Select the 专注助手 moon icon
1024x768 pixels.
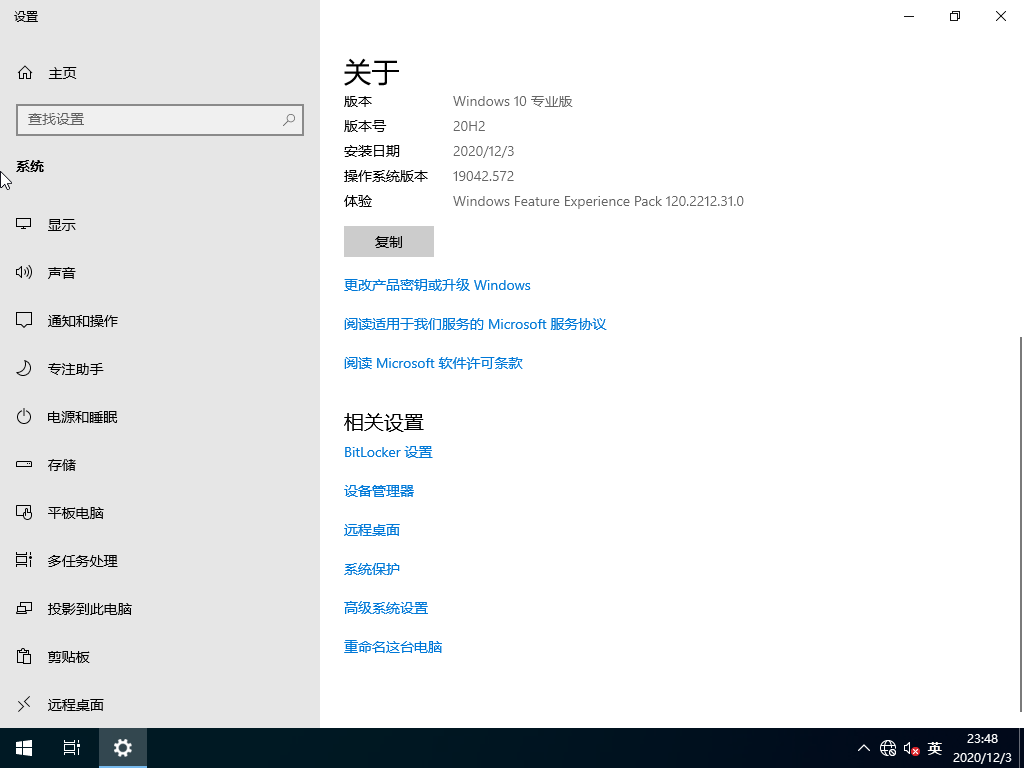pos(24,368)
